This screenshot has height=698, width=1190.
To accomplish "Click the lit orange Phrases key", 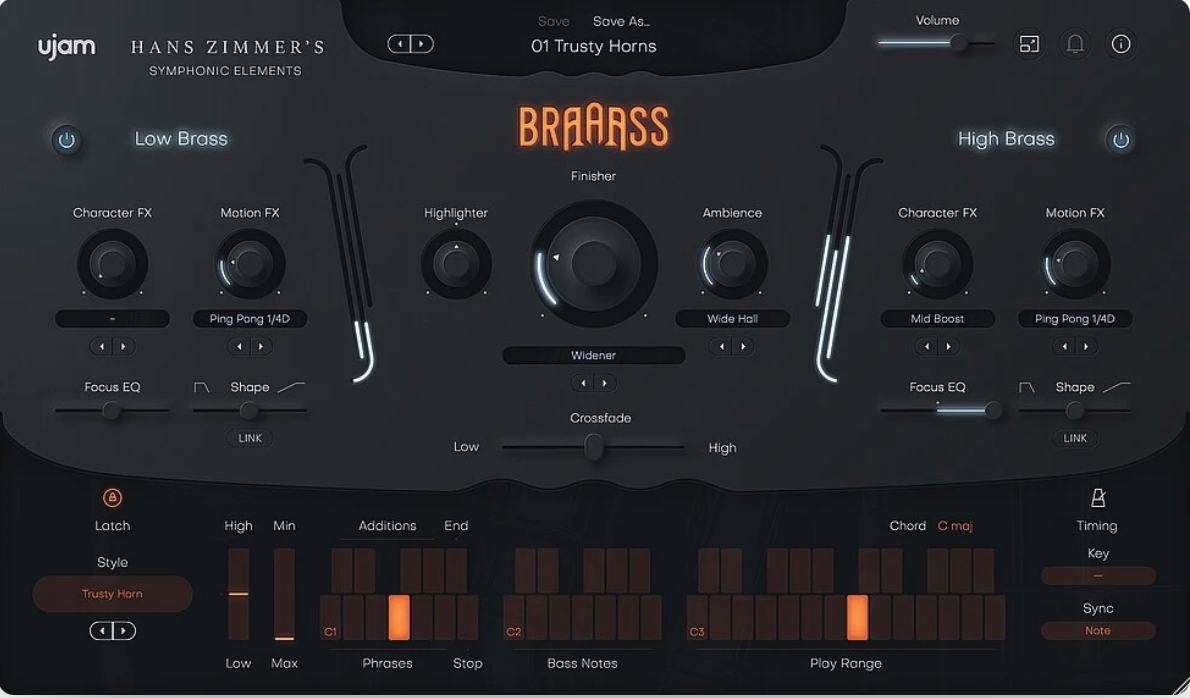I will tap(399, 618).
